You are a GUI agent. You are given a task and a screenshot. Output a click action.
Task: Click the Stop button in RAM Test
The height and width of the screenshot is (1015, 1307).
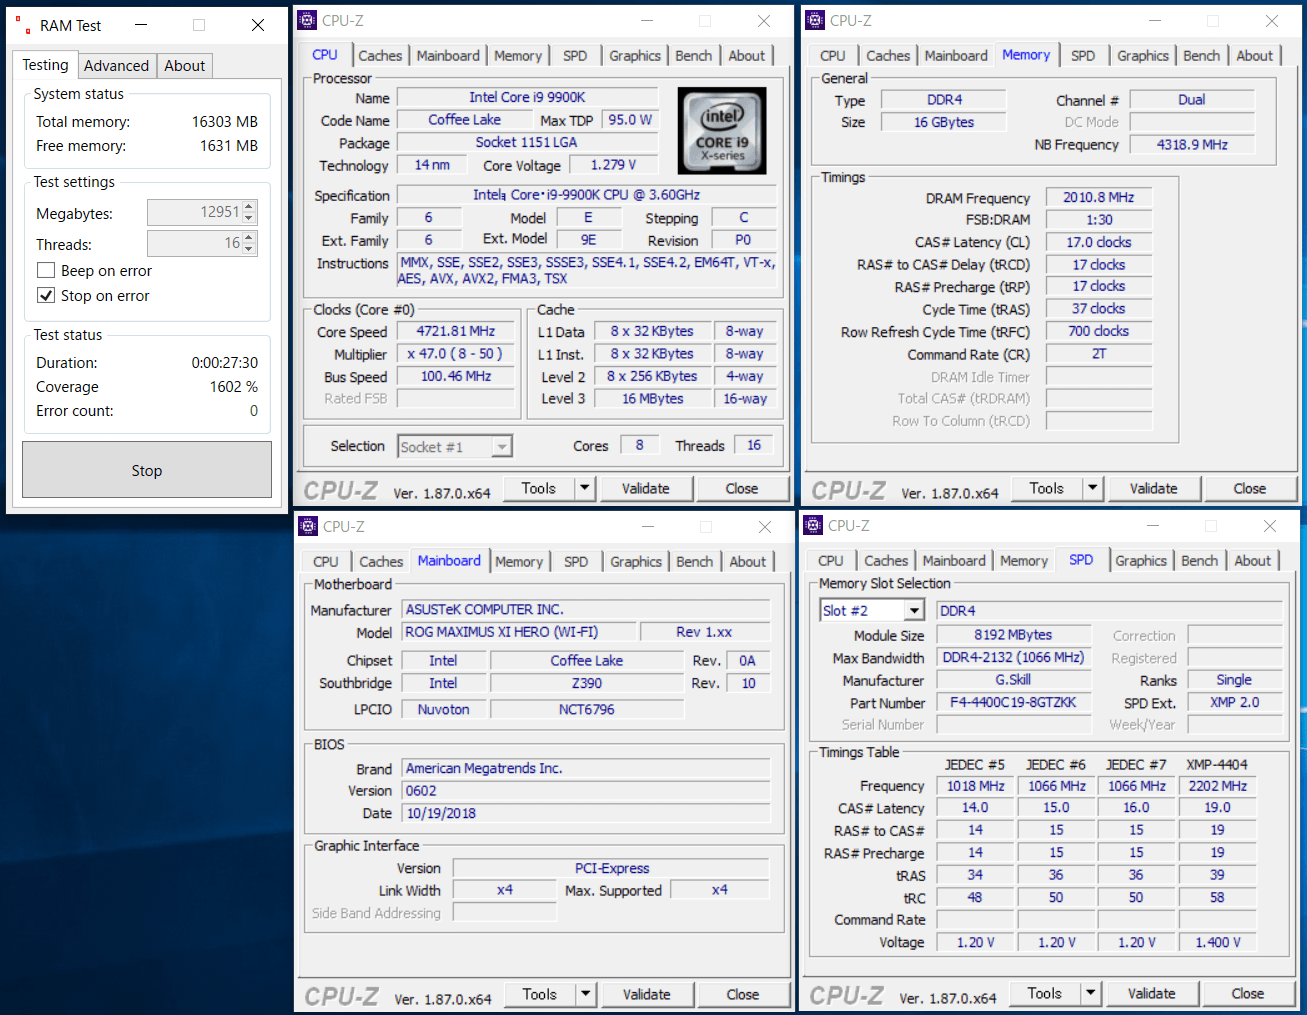pyautogui.click(x=147, y=470)
